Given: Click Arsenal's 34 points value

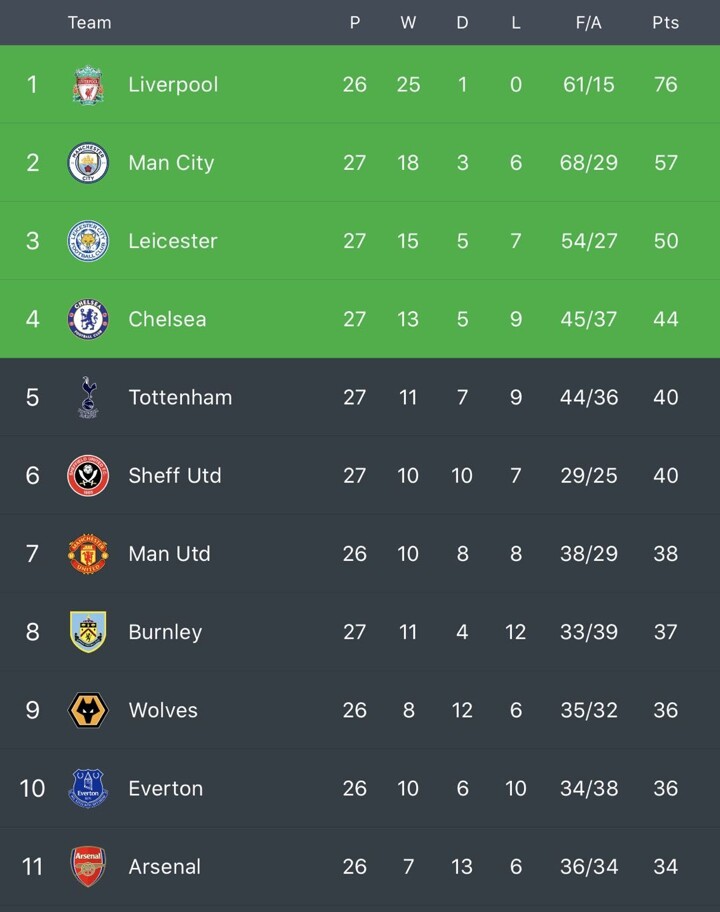Looking at the screenshot, I should coord(665,866).
